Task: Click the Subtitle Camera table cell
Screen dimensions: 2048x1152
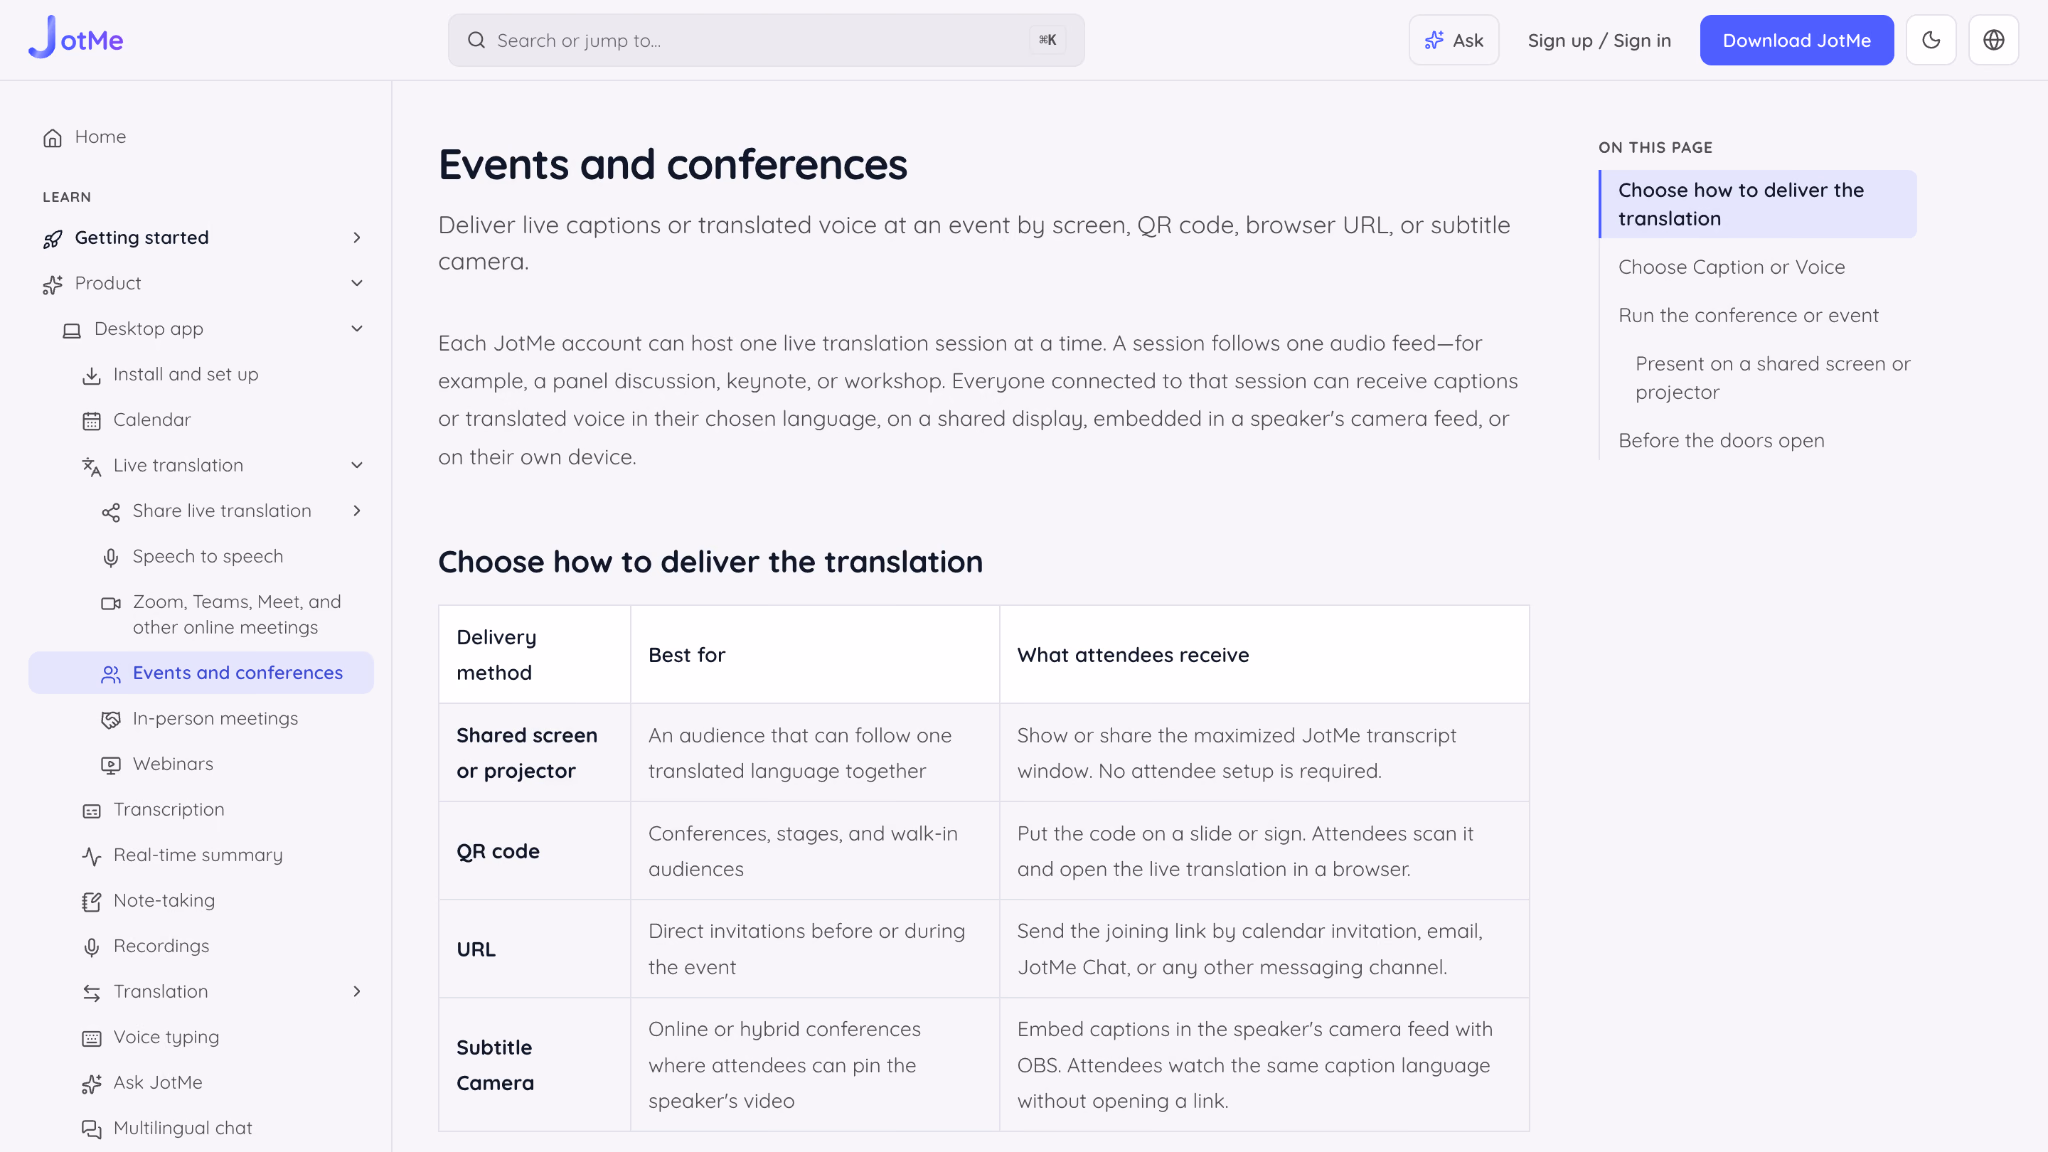Action: pos(535,1065)
